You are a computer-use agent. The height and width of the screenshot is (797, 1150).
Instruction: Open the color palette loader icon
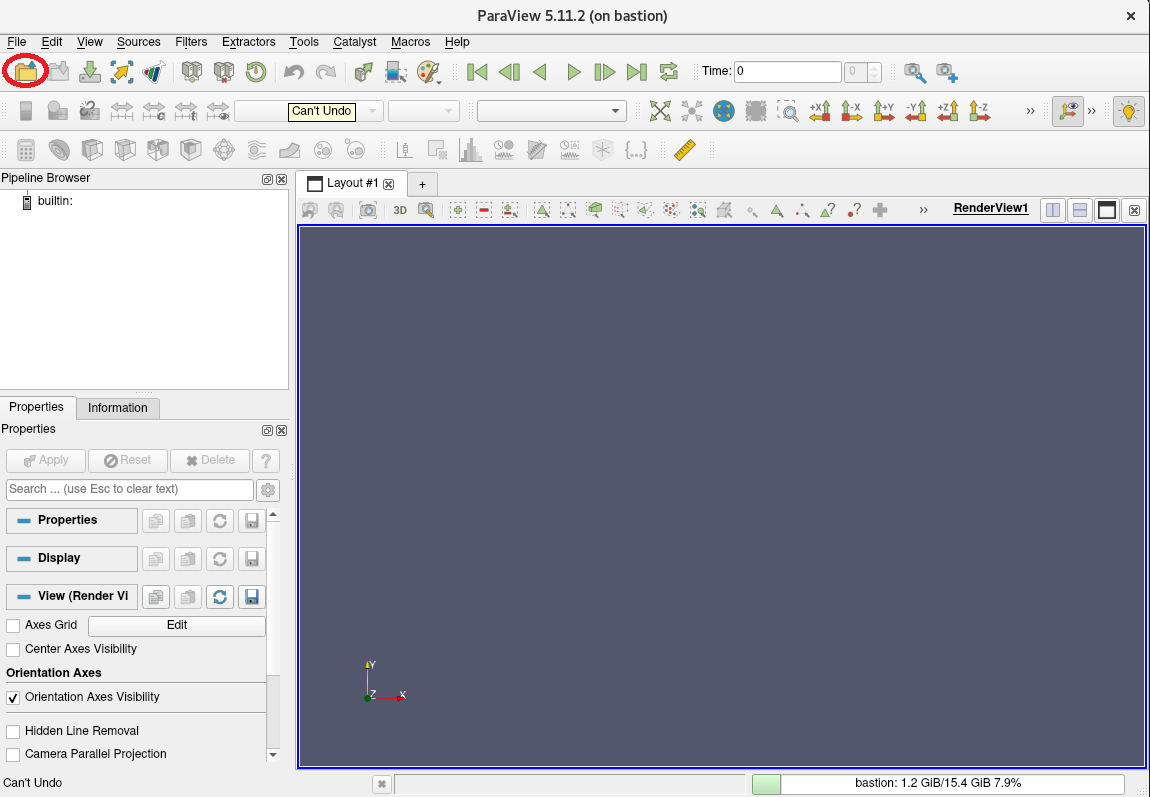[427, 71]
